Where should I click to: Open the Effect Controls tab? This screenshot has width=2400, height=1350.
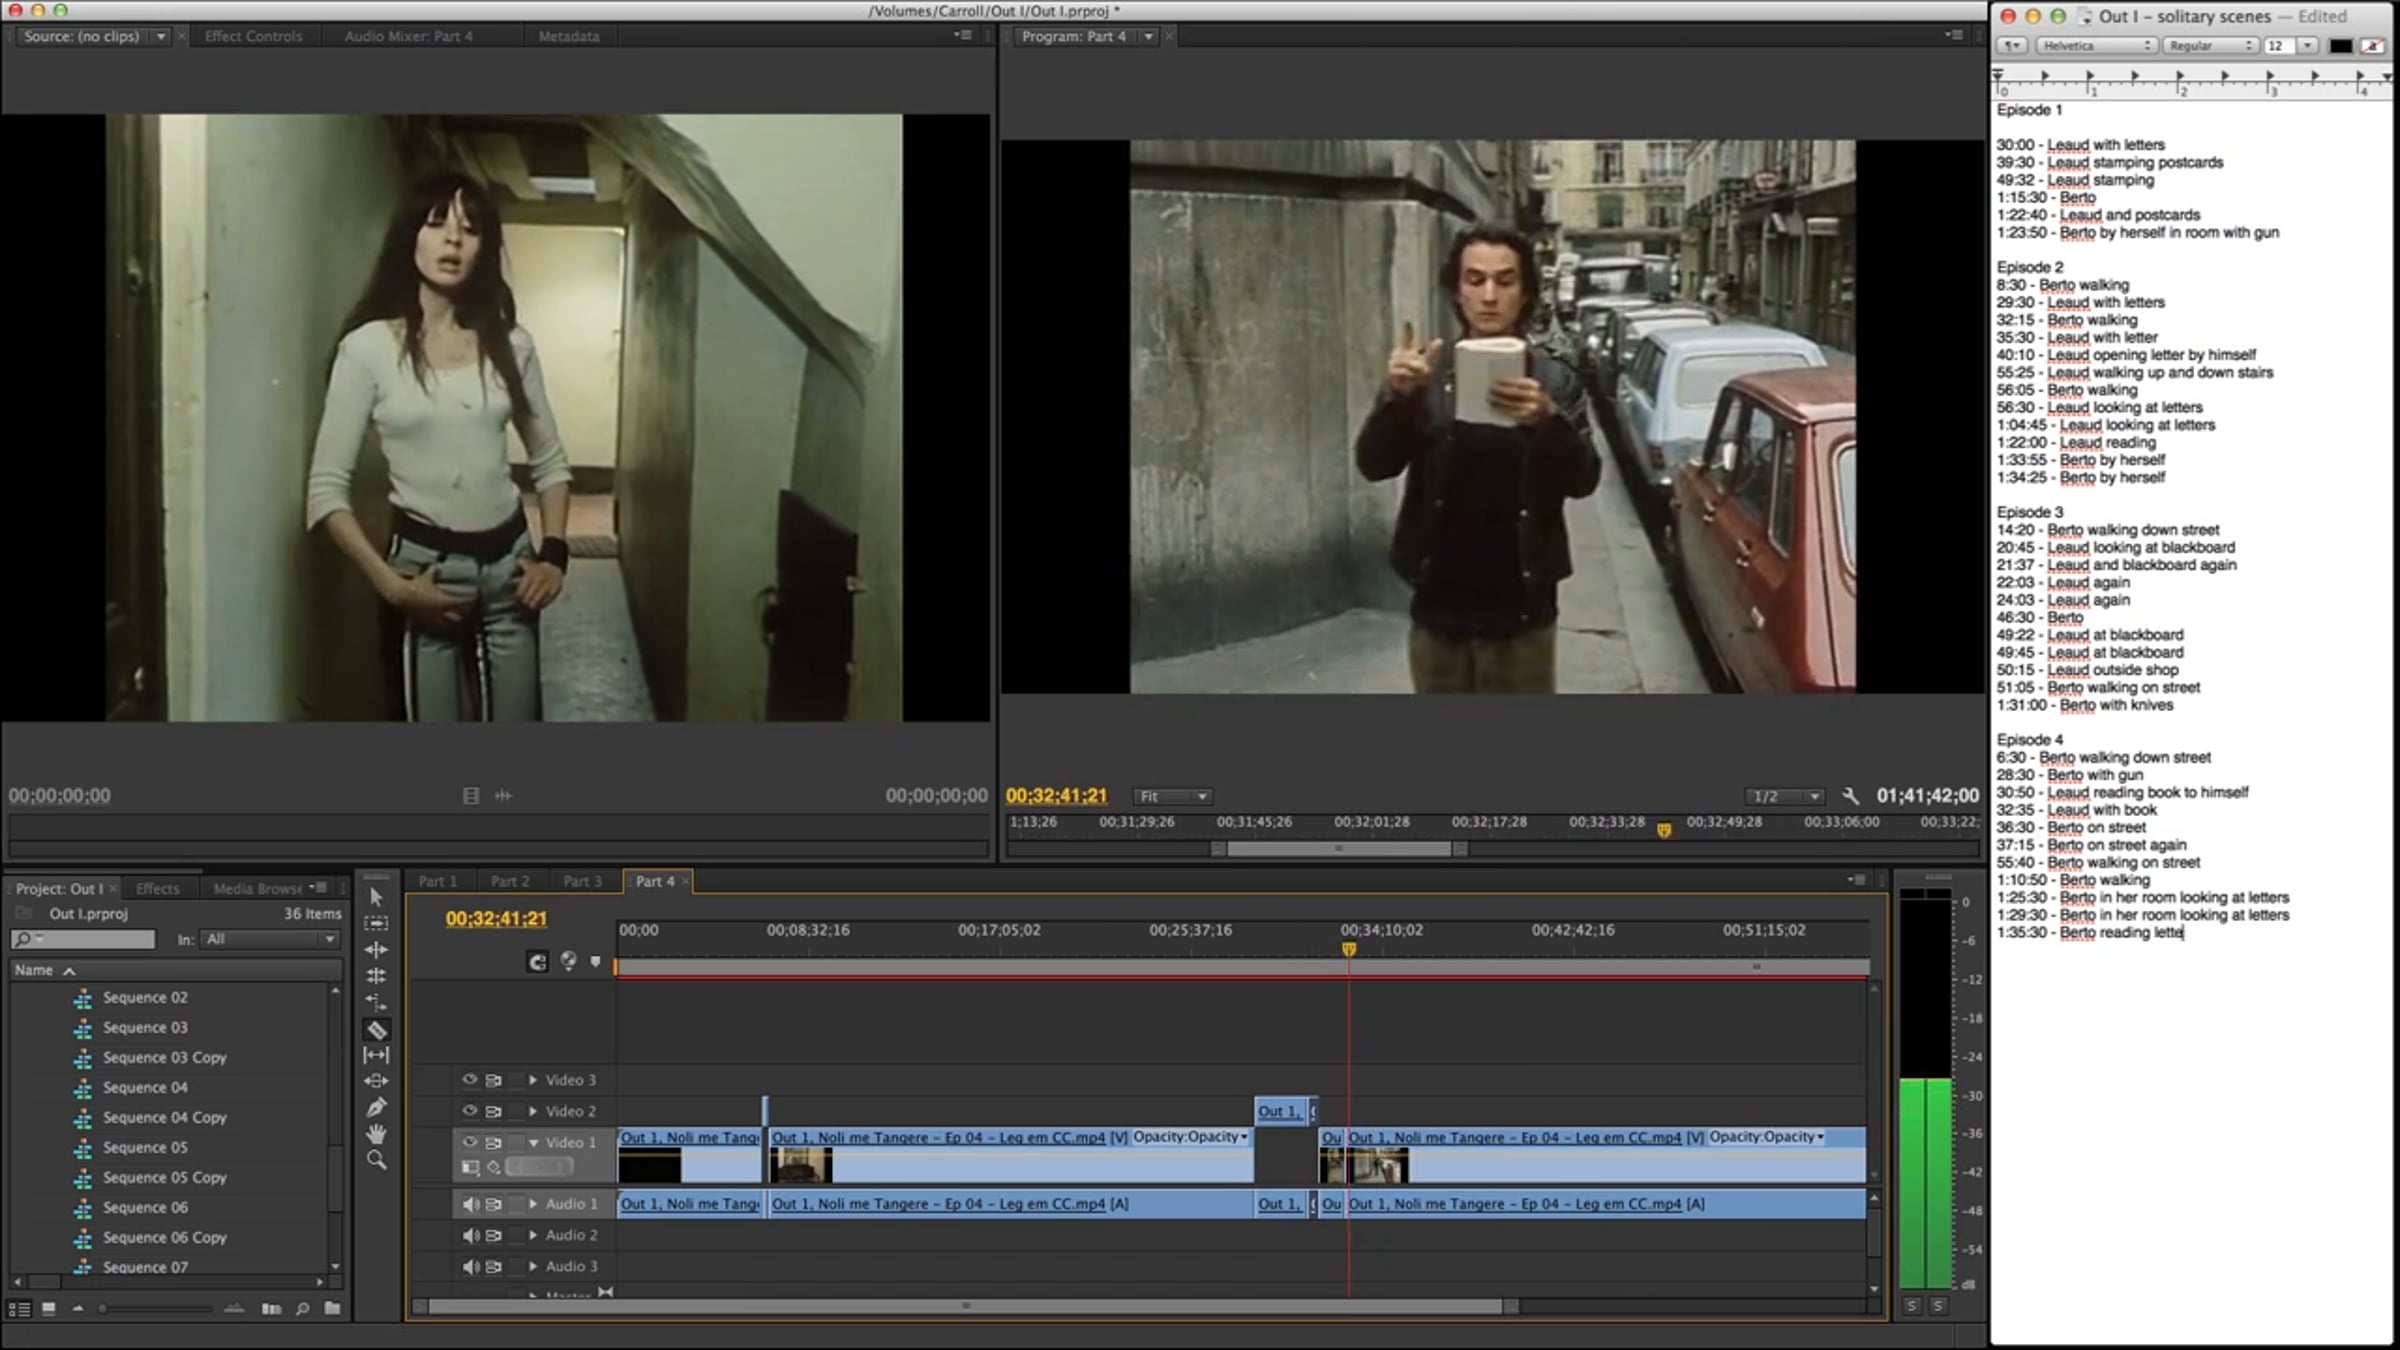(253, 36)
